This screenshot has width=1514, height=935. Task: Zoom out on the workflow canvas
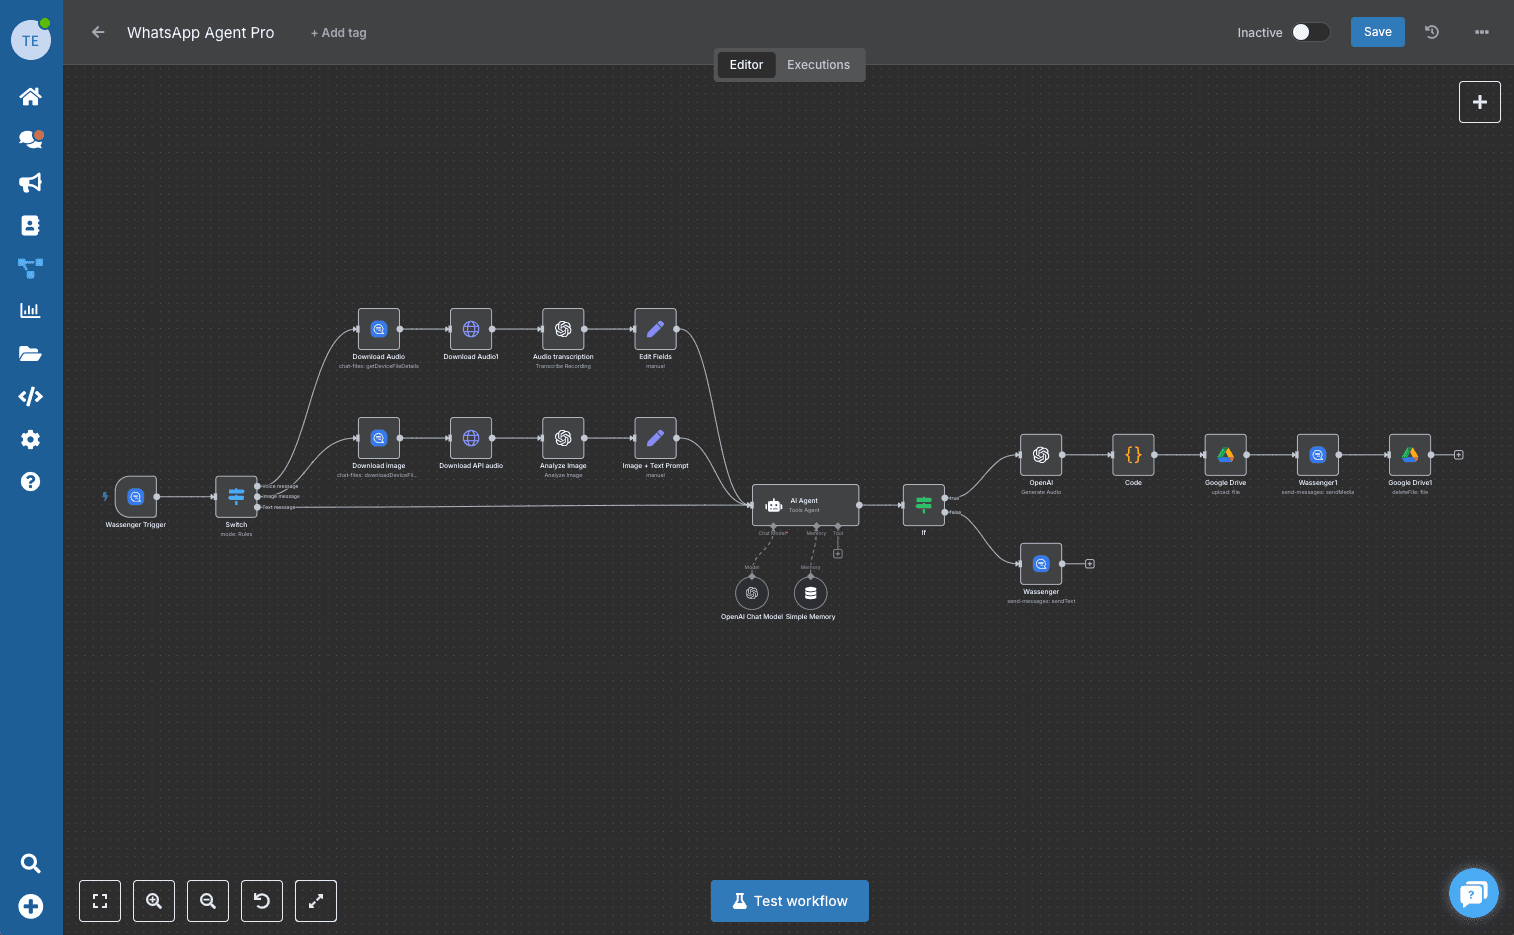tap(208, 901)
